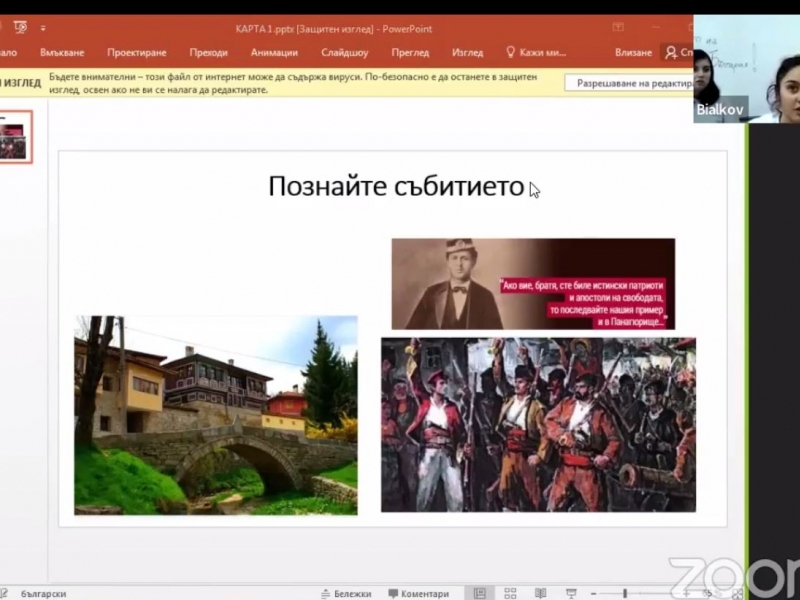Click the Кажи ми search box

[x=536, y=53]
